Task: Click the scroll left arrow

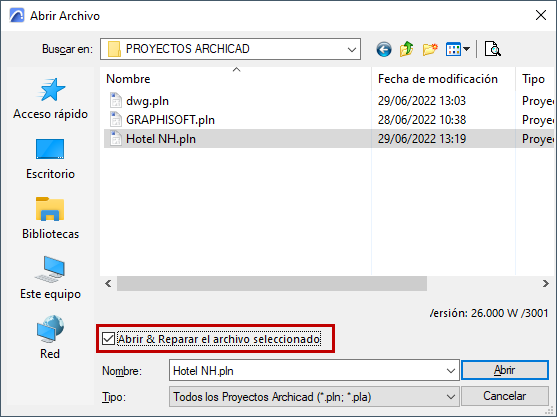Action: (x=108, y=283)
